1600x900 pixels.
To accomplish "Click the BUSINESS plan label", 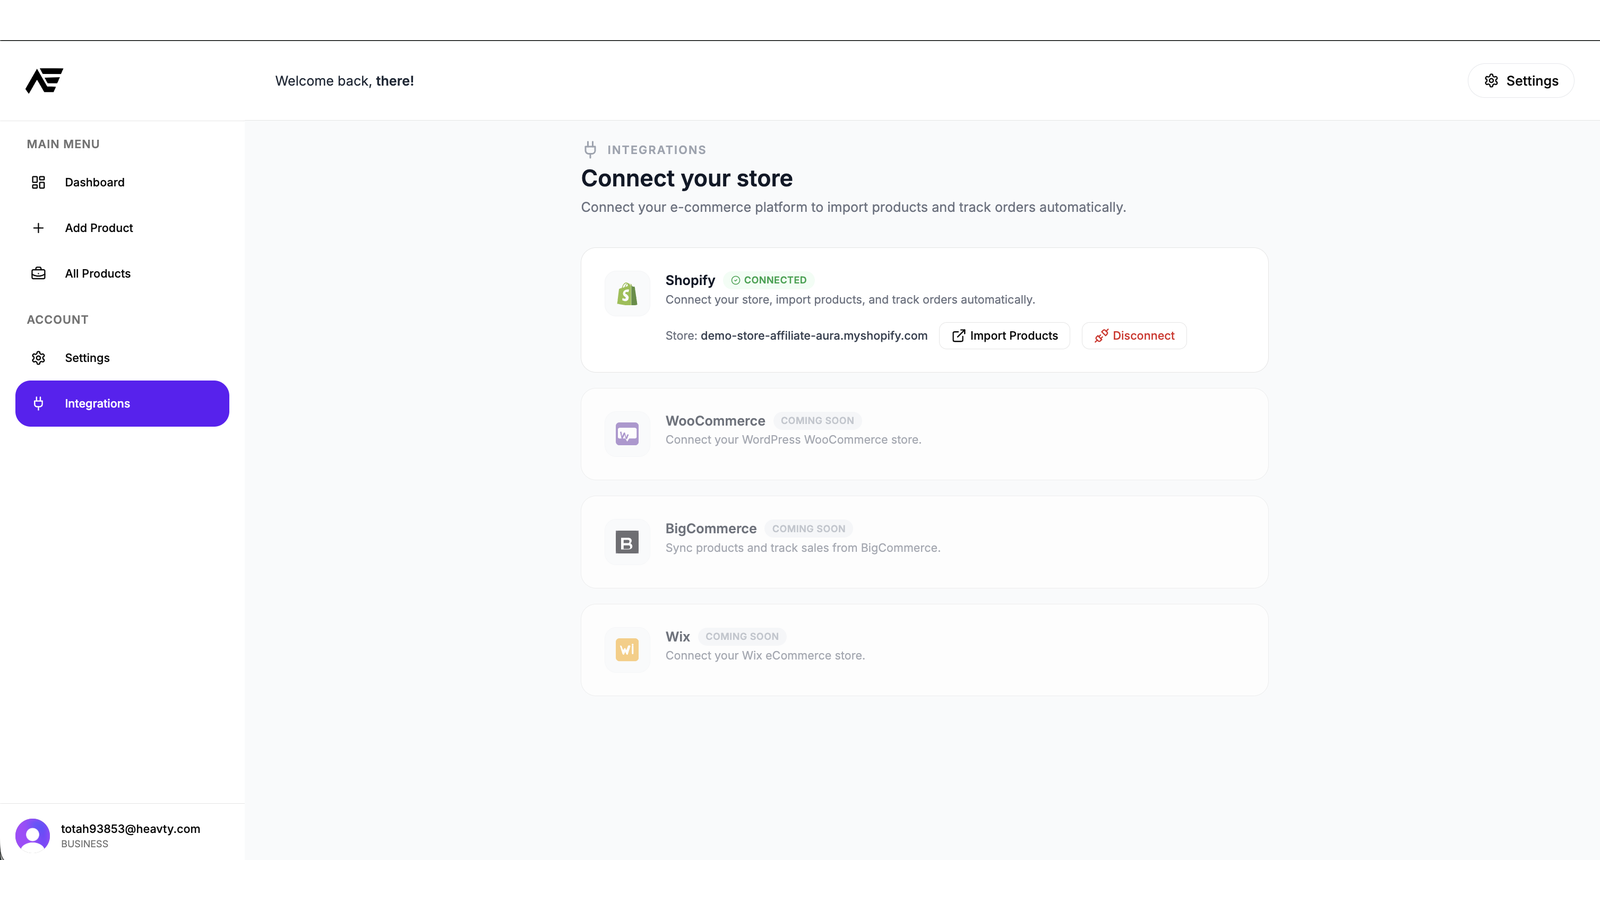I will pos(85,844).
